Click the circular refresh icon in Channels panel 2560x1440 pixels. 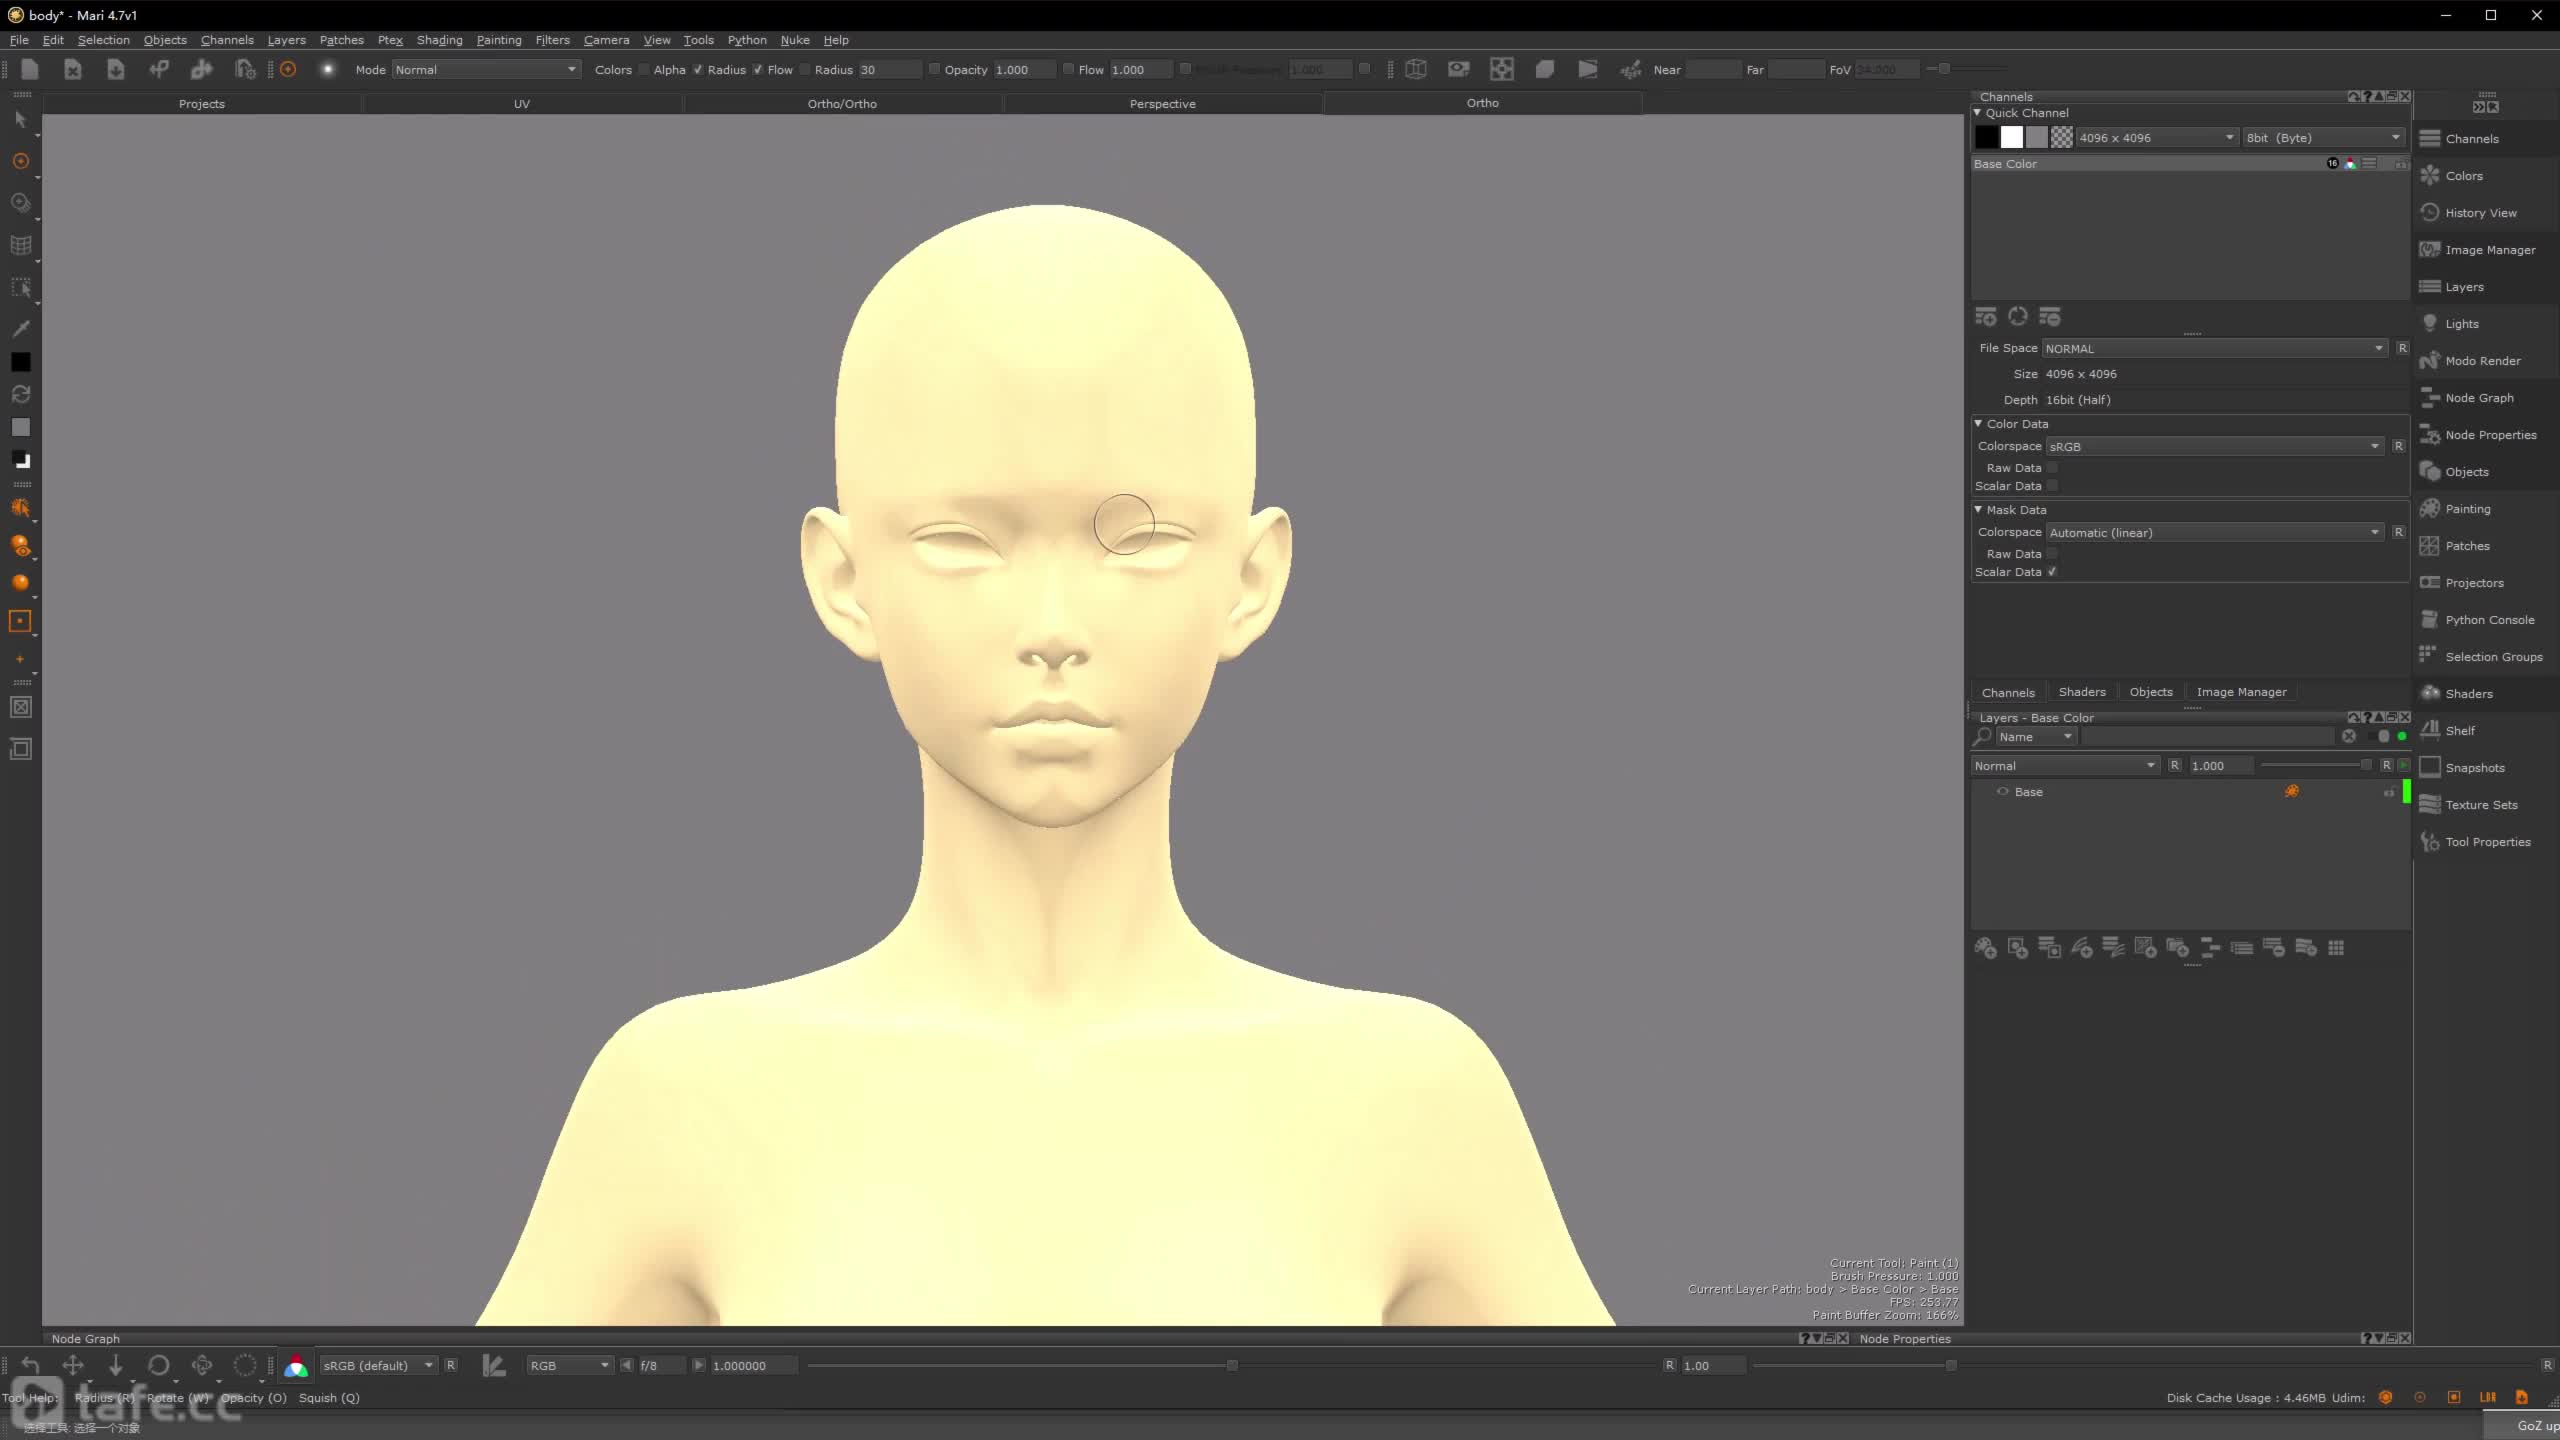(2018, 317)
